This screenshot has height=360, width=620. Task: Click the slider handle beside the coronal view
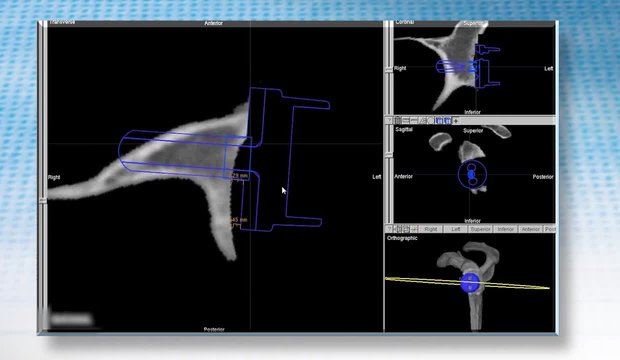[389, 69]
